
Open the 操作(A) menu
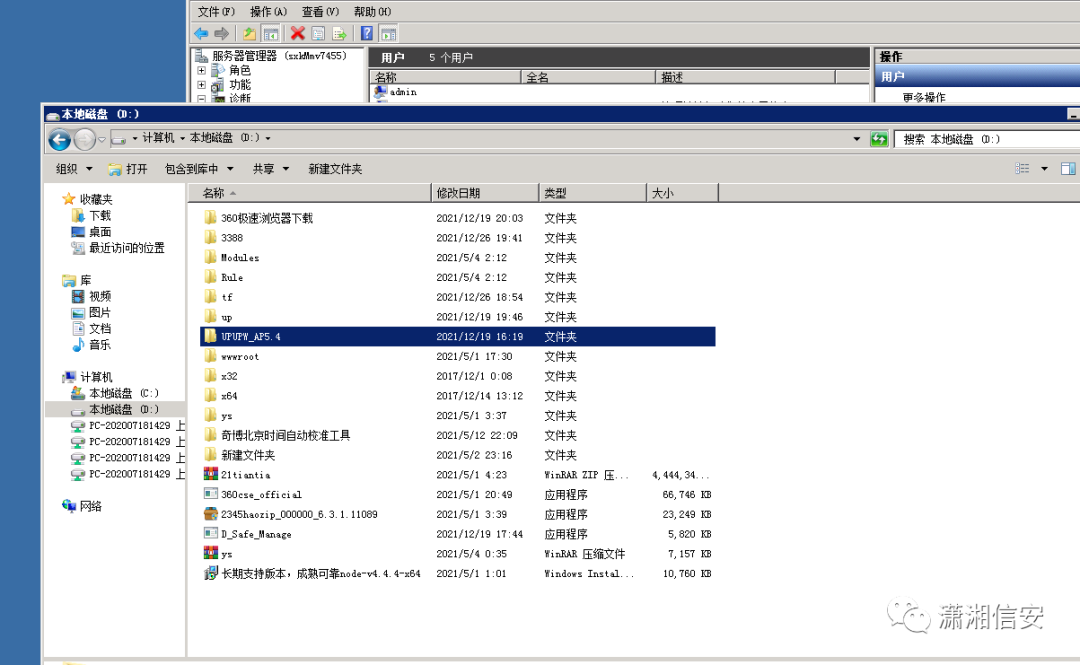(268, 12)
